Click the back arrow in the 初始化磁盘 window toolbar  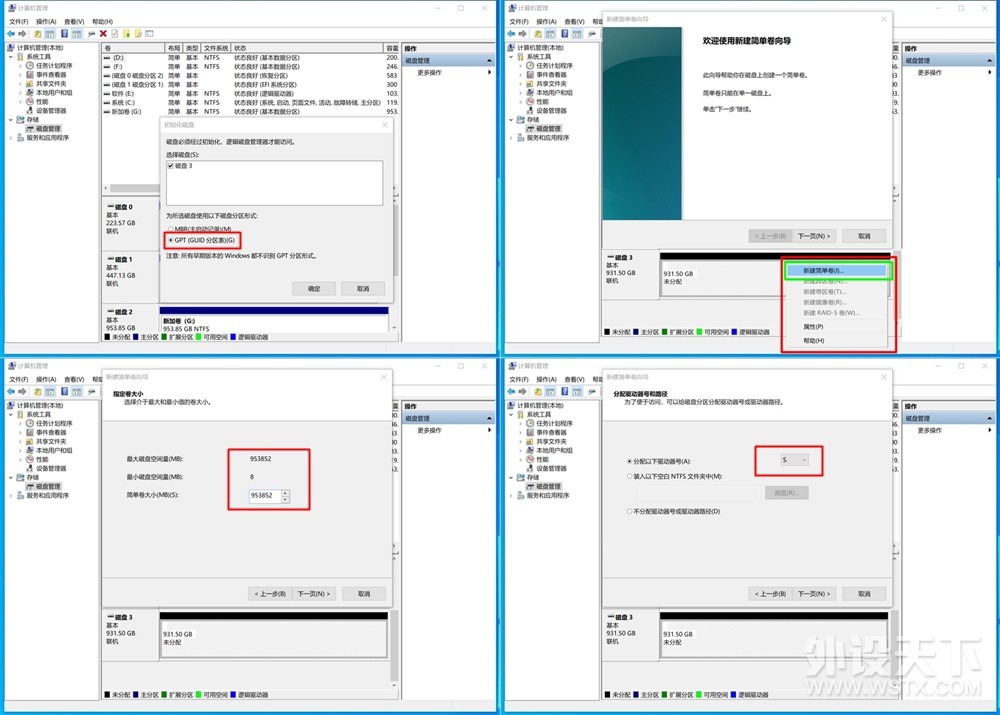point(11,34)
